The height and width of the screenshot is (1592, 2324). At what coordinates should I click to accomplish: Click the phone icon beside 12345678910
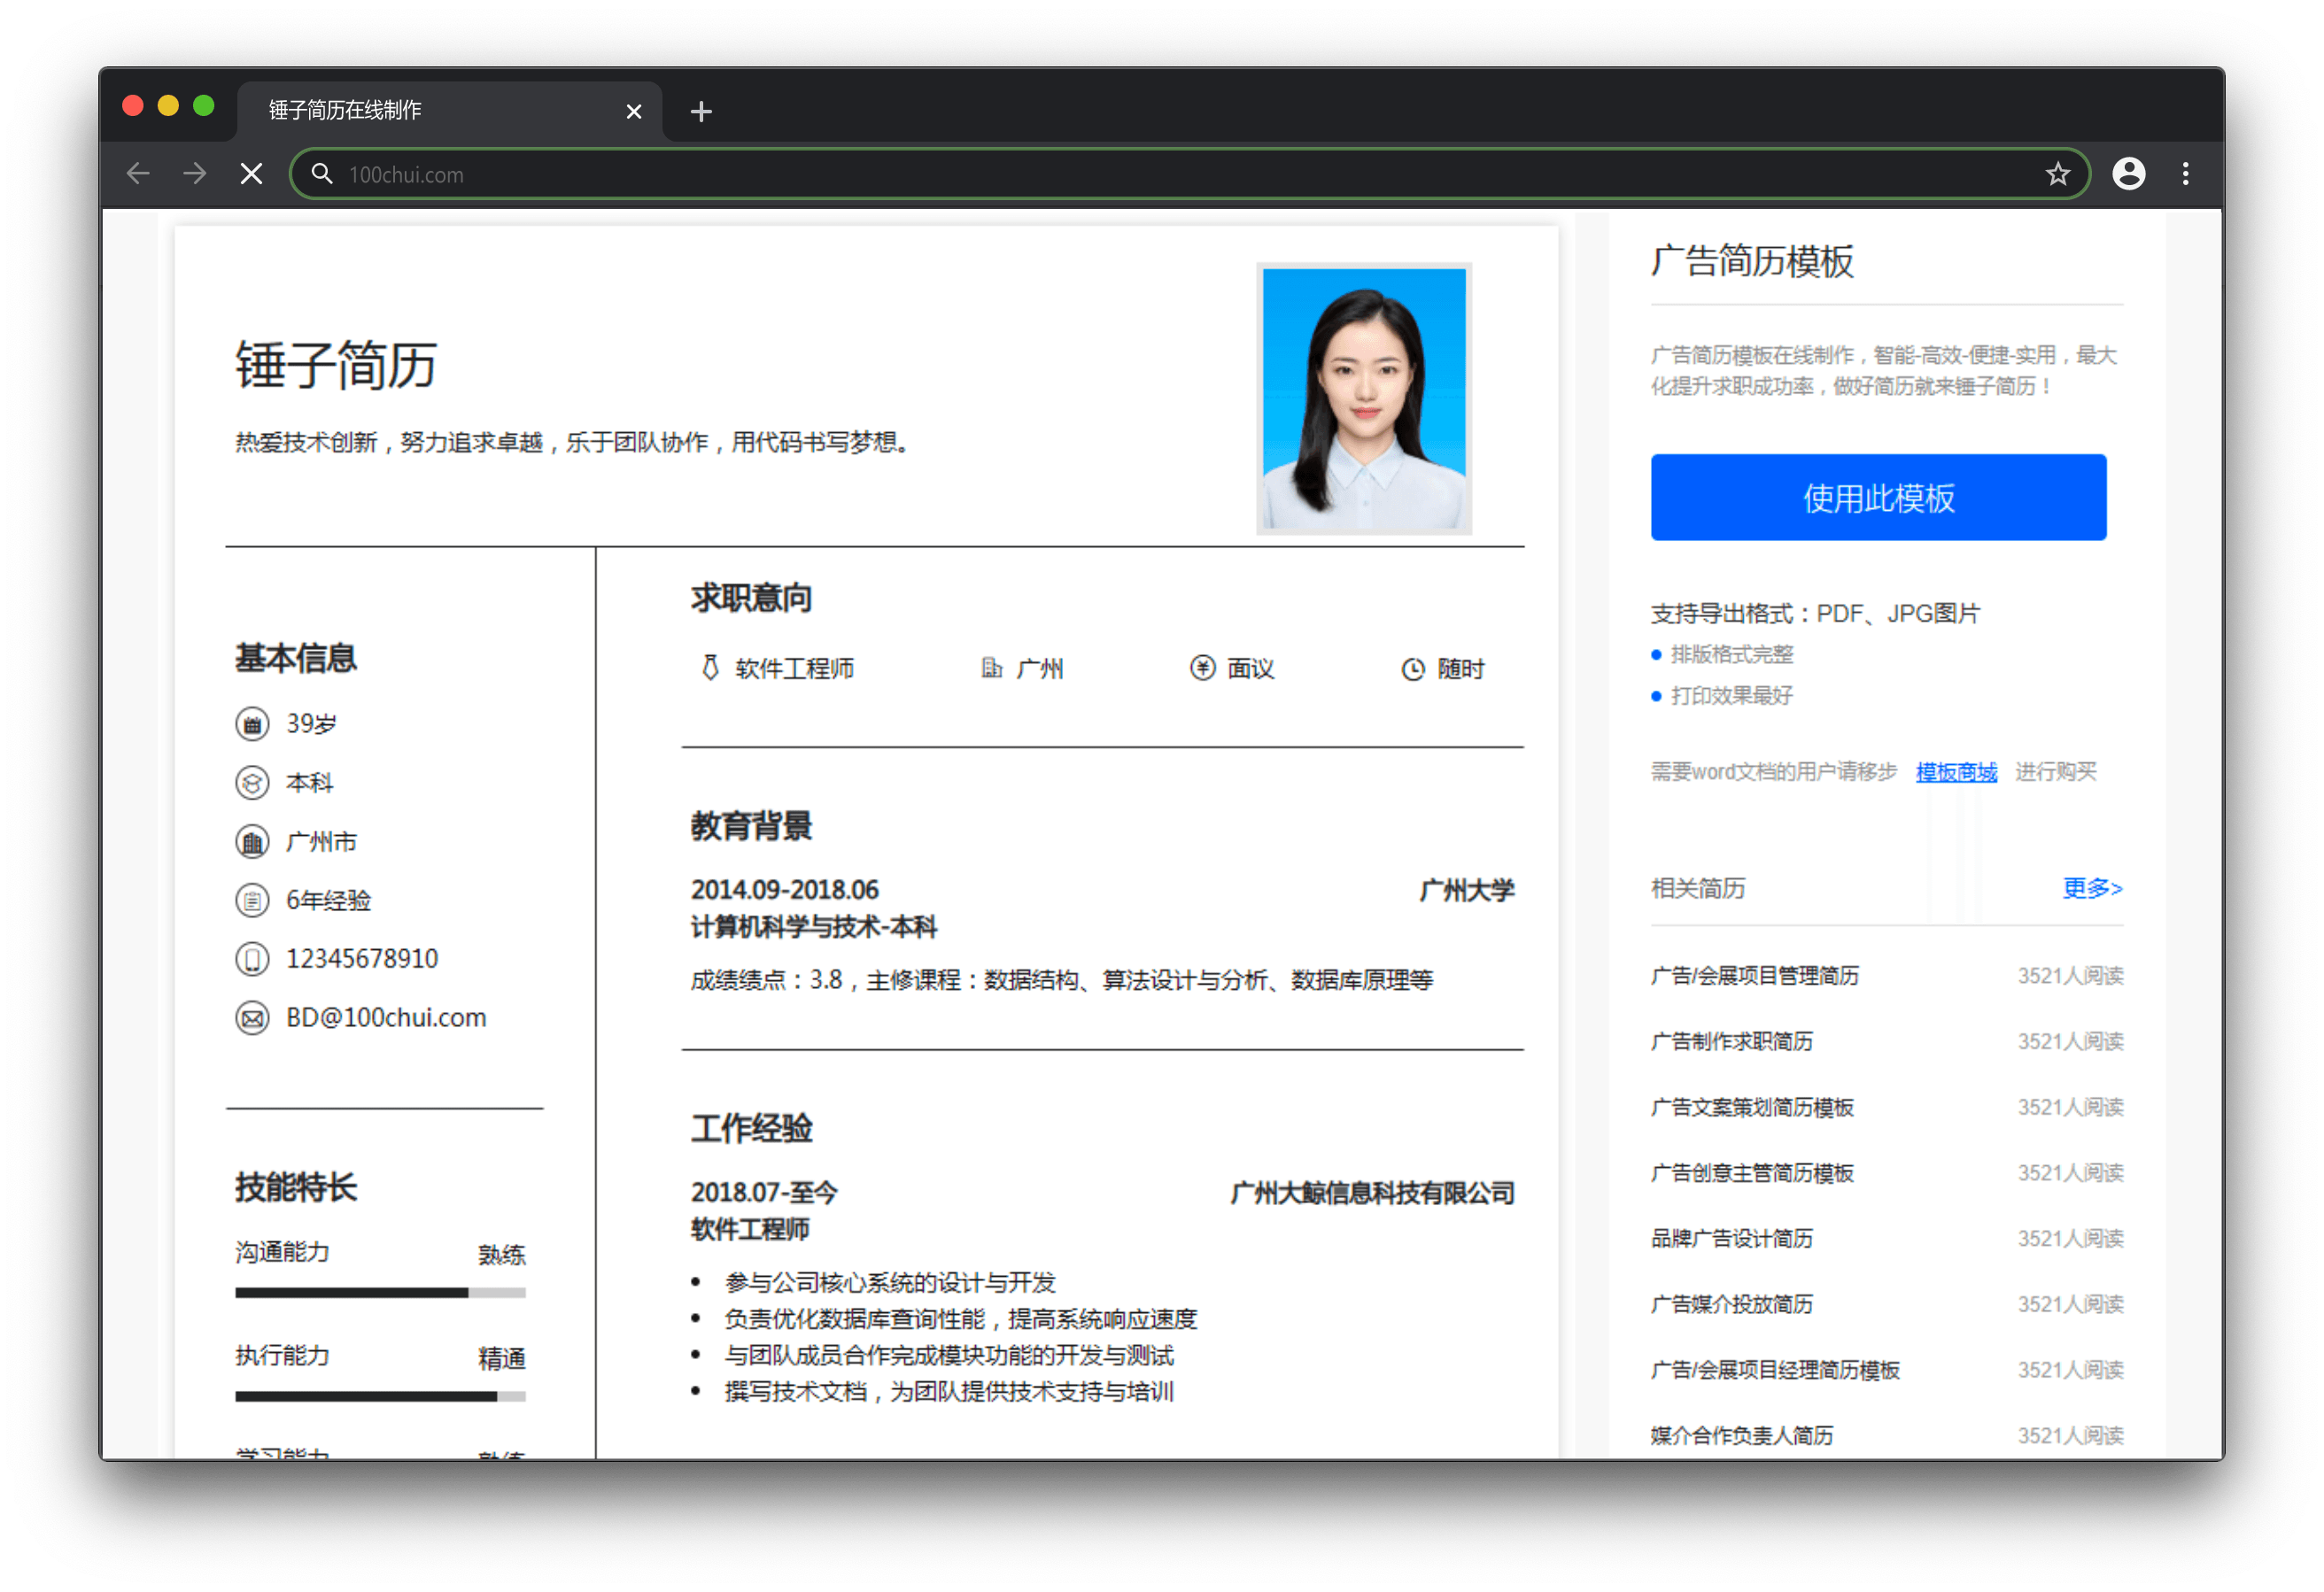tap(252, 960)
